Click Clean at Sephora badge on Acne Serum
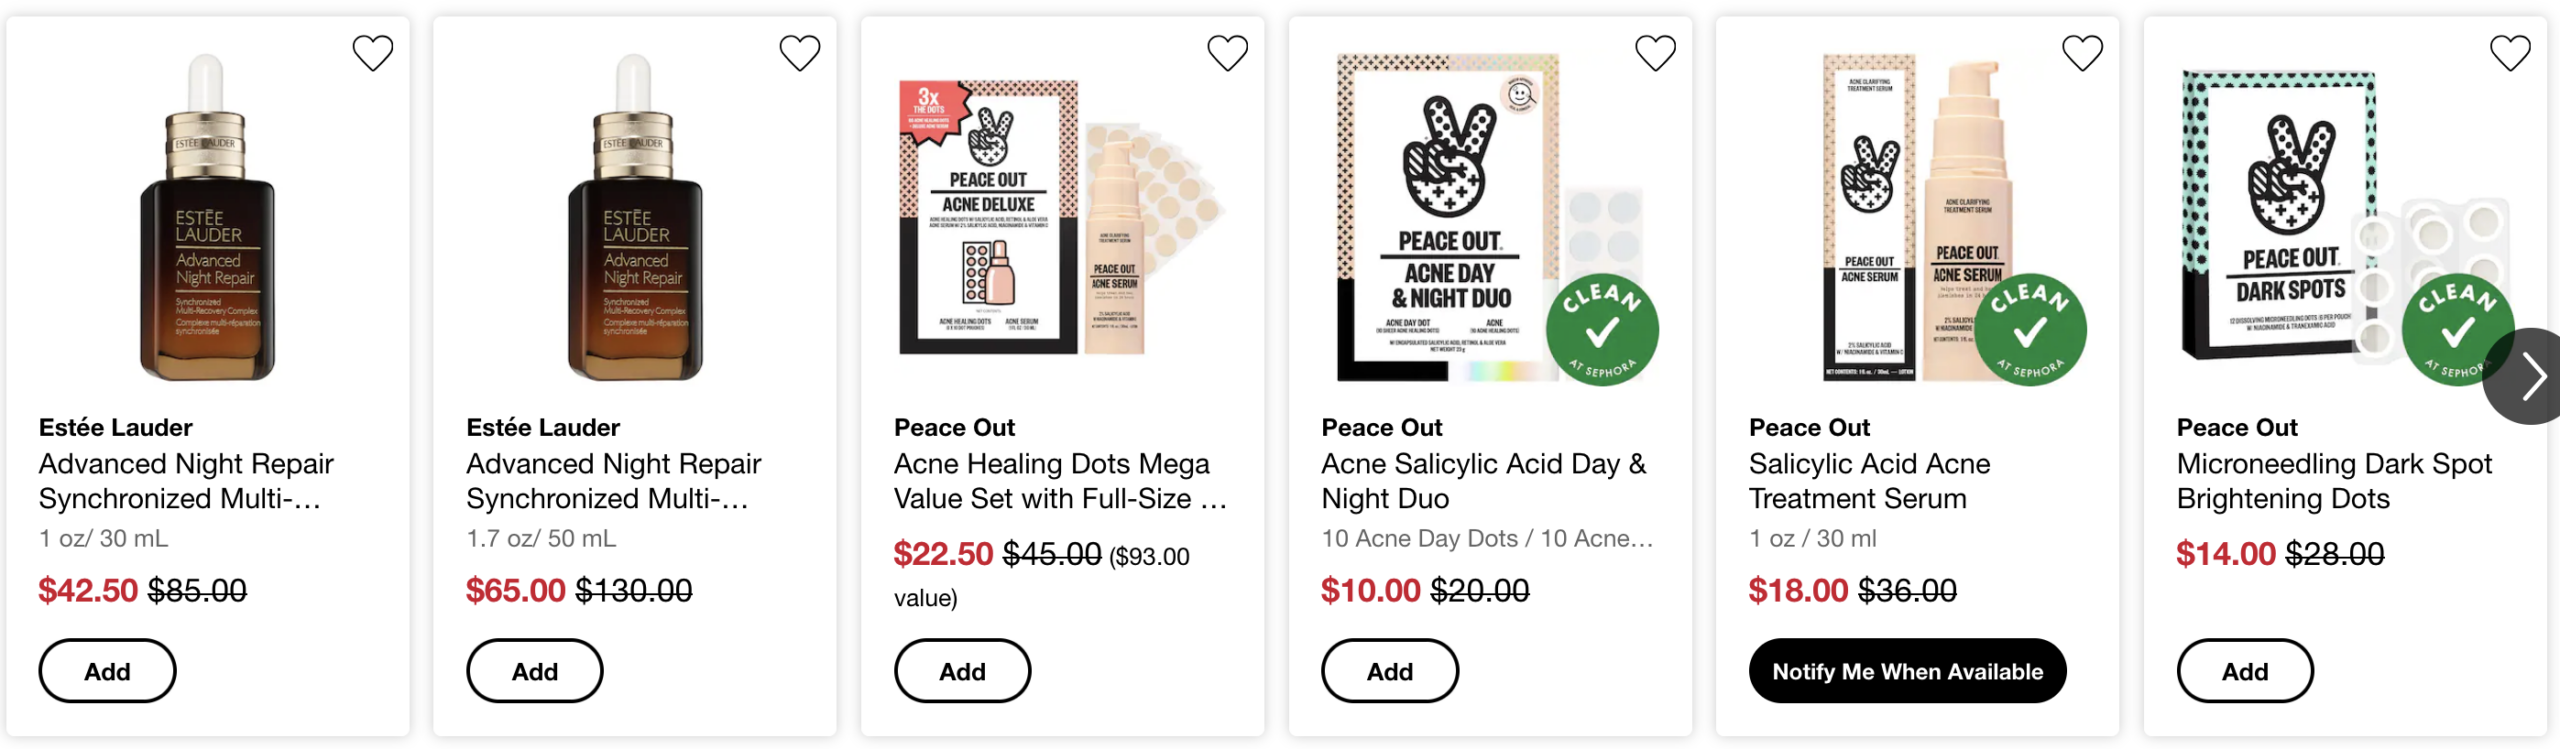The height and width of the screenshot is (749, 2560). [x=2029, y=329]
